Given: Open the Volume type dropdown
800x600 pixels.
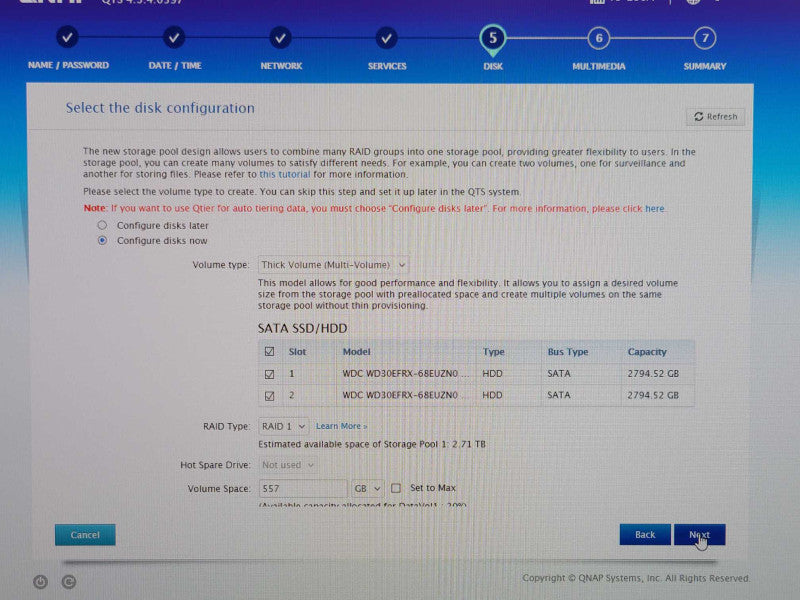Looking at the screenshot, I should coord(333,265).
